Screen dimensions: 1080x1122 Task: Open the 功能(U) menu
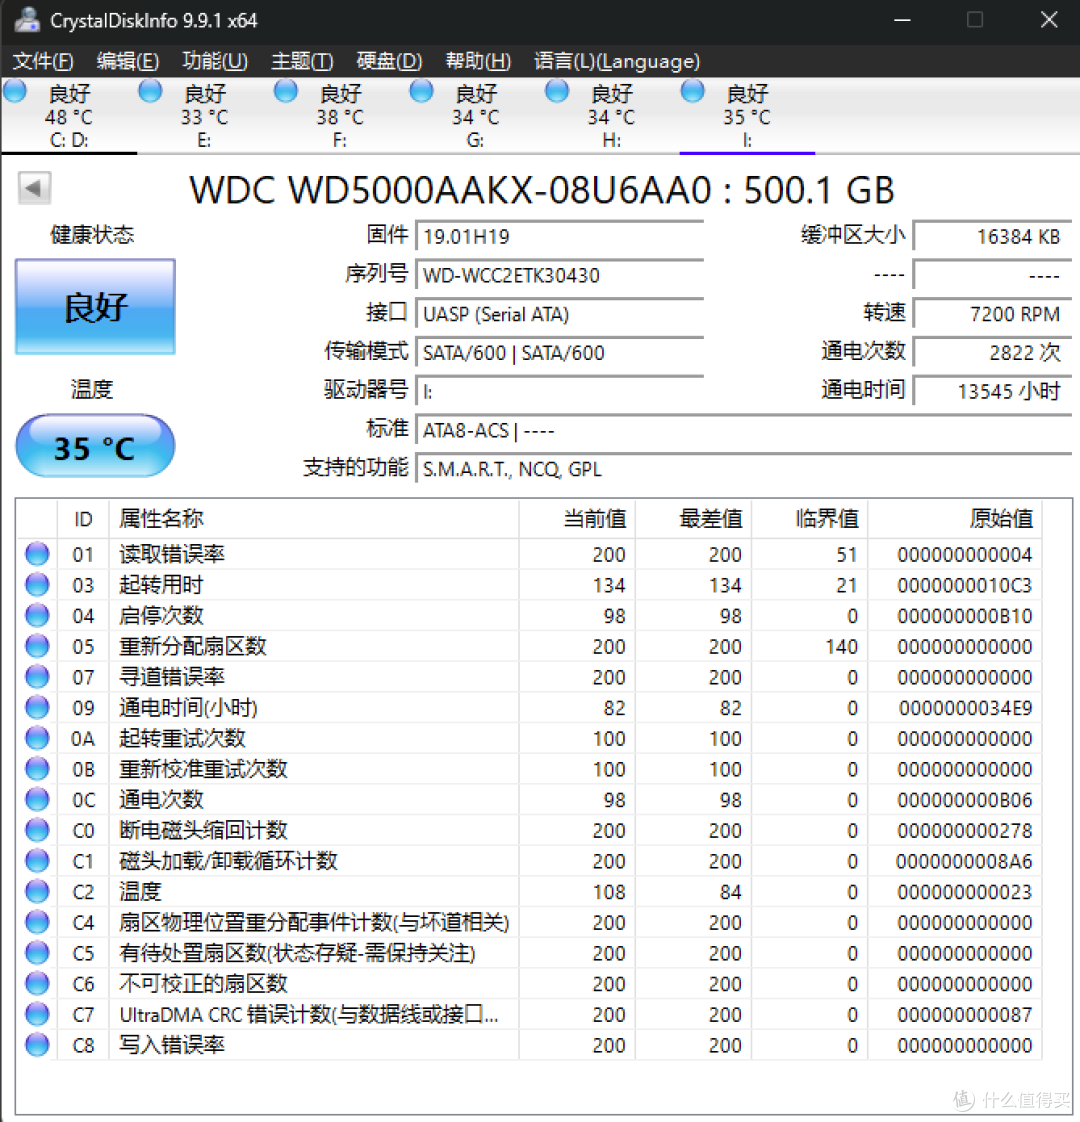pos(215,62)
